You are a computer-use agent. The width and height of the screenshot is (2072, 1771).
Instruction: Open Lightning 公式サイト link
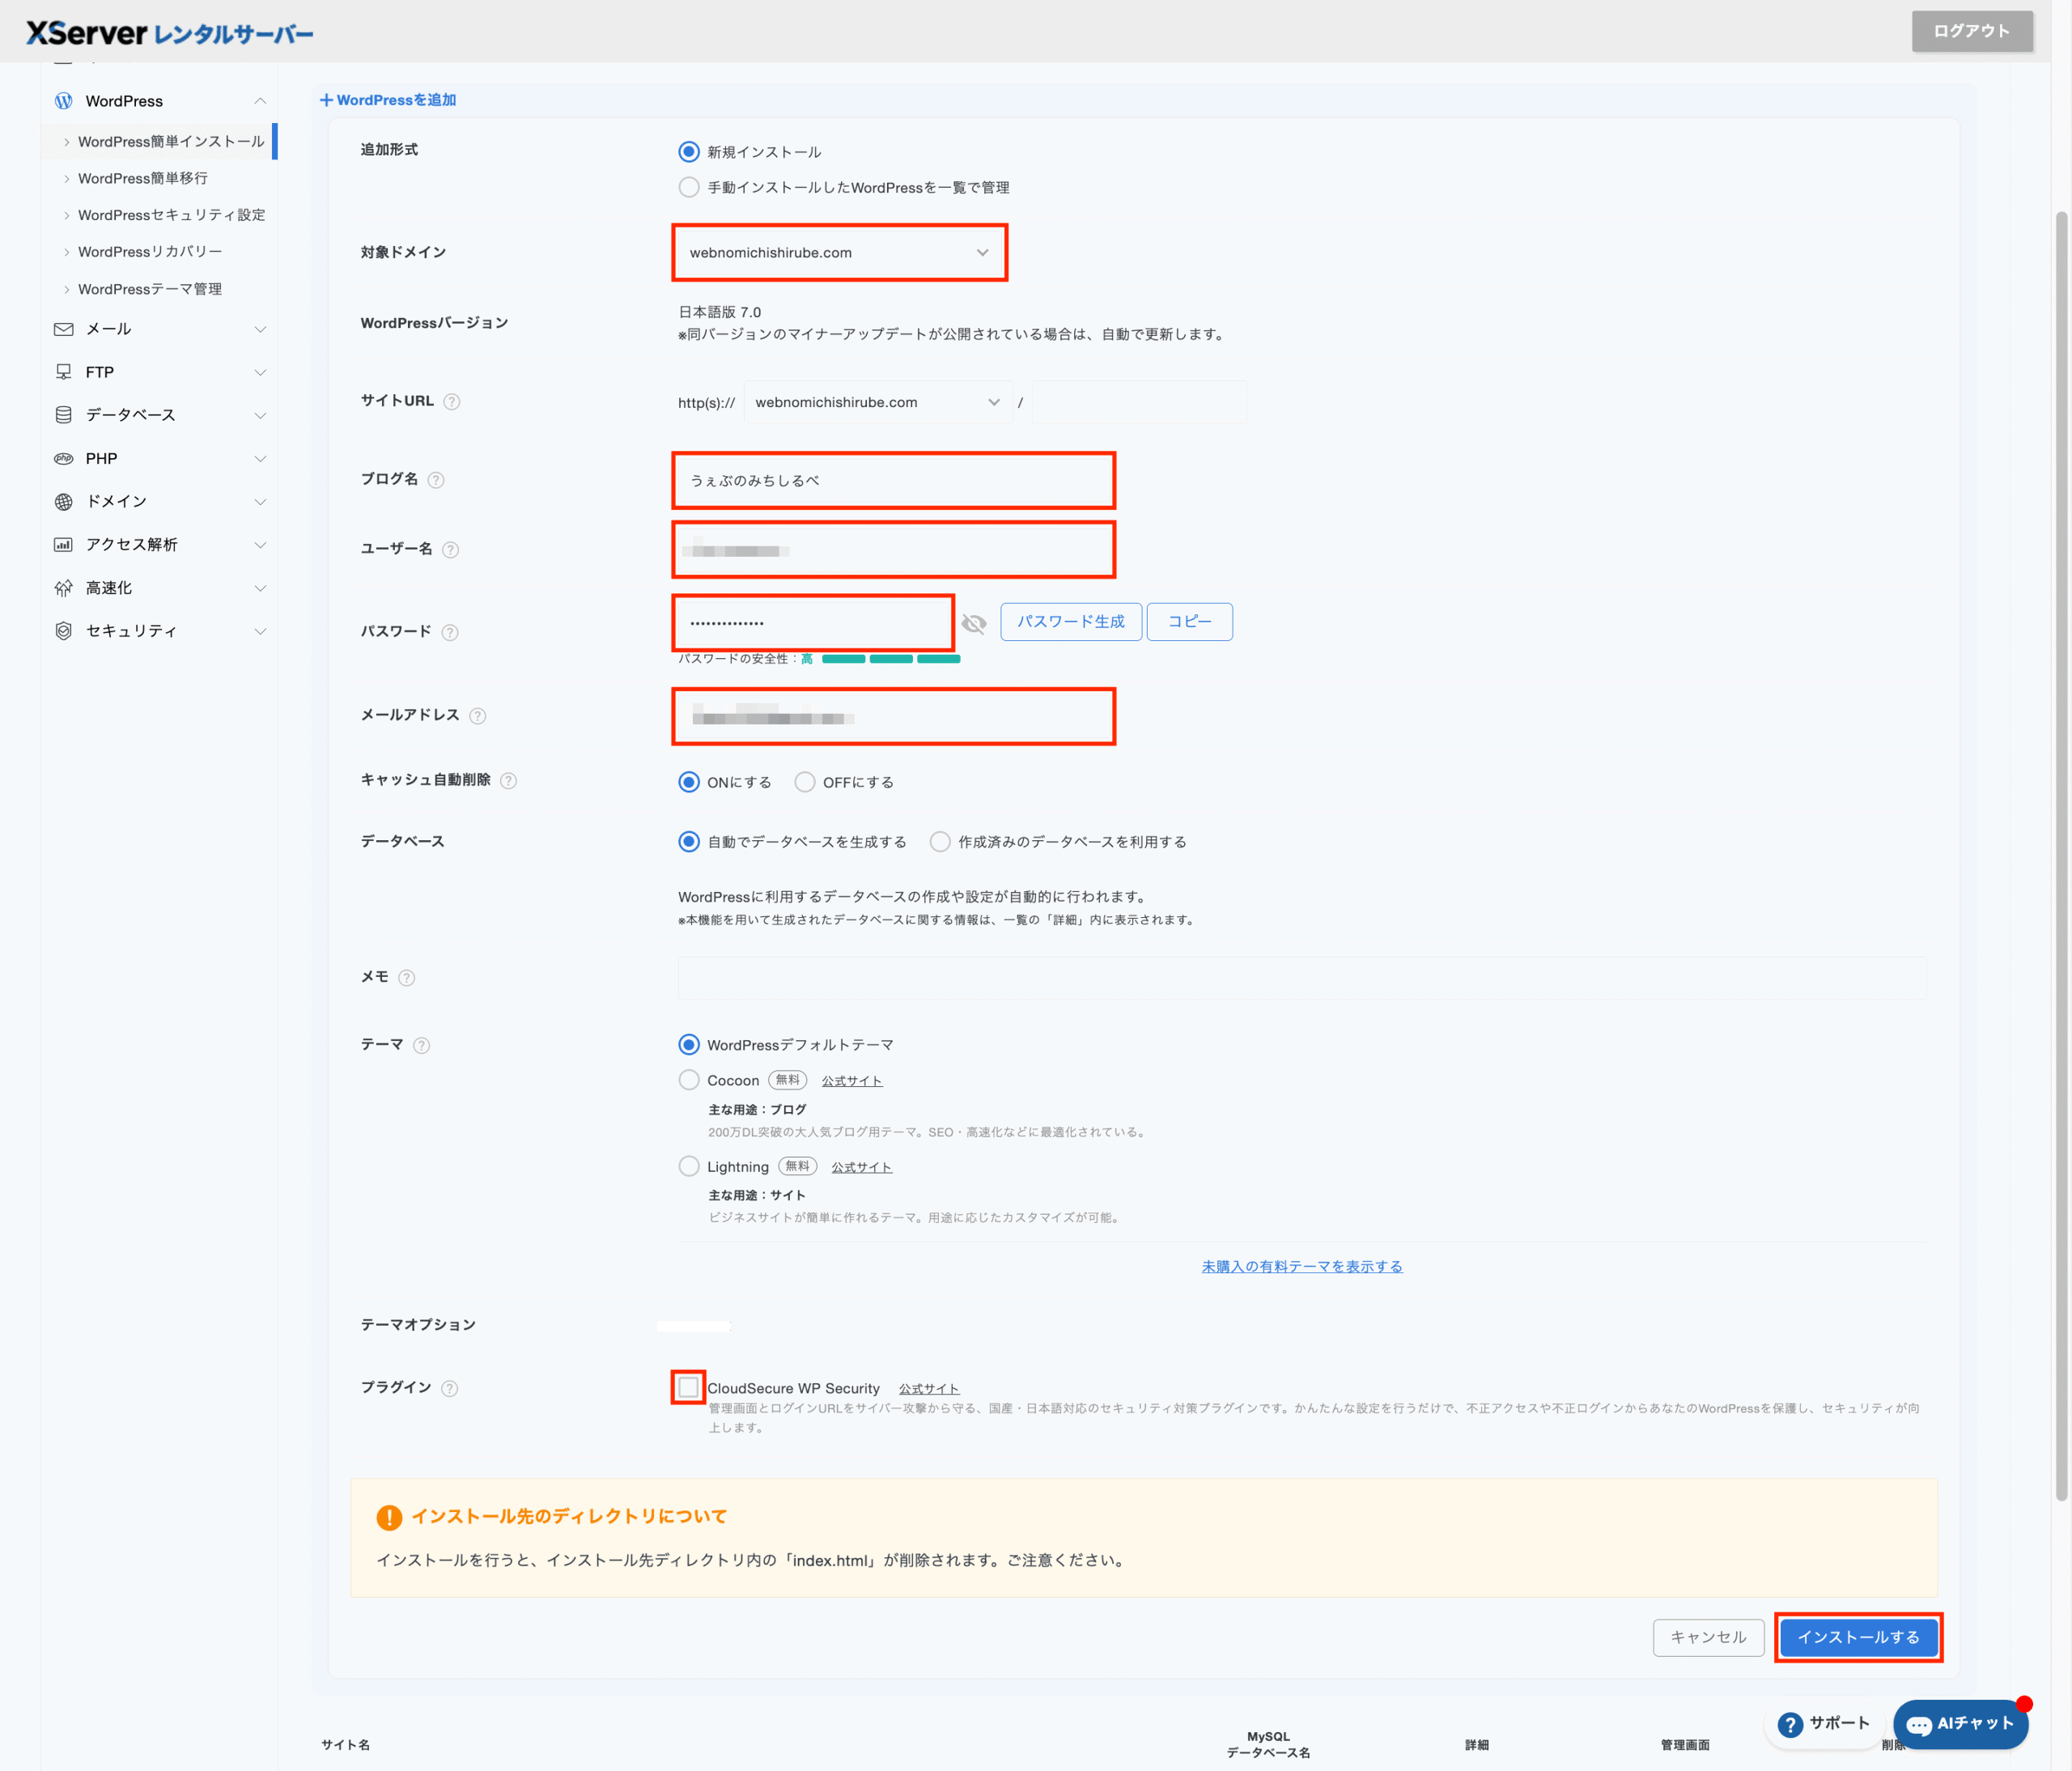click(x=861, y=1167)
